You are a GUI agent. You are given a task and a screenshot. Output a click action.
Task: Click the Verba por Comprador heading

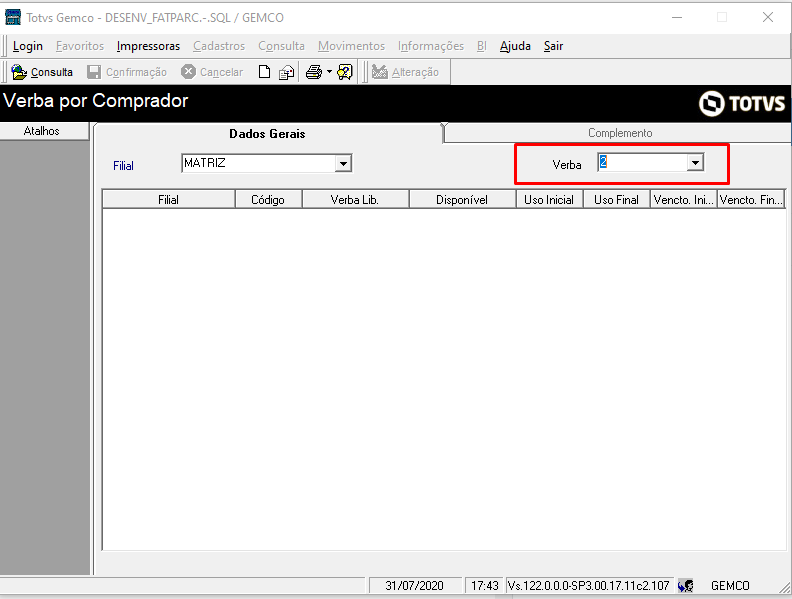(x=96, y=101)
